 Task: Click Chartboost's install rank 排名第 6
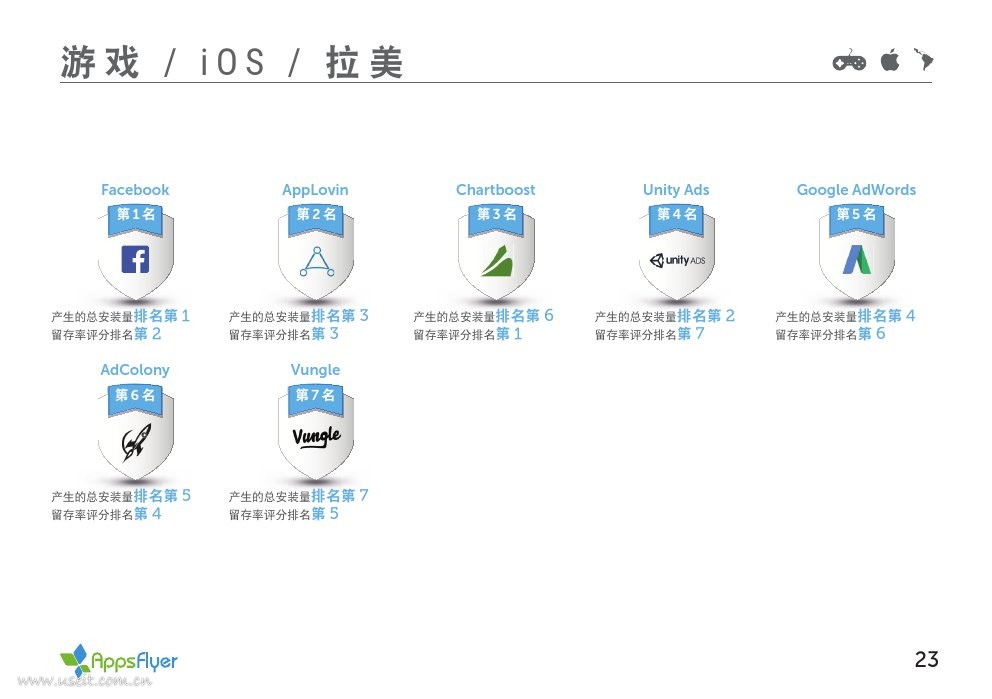tap(524, 315)
